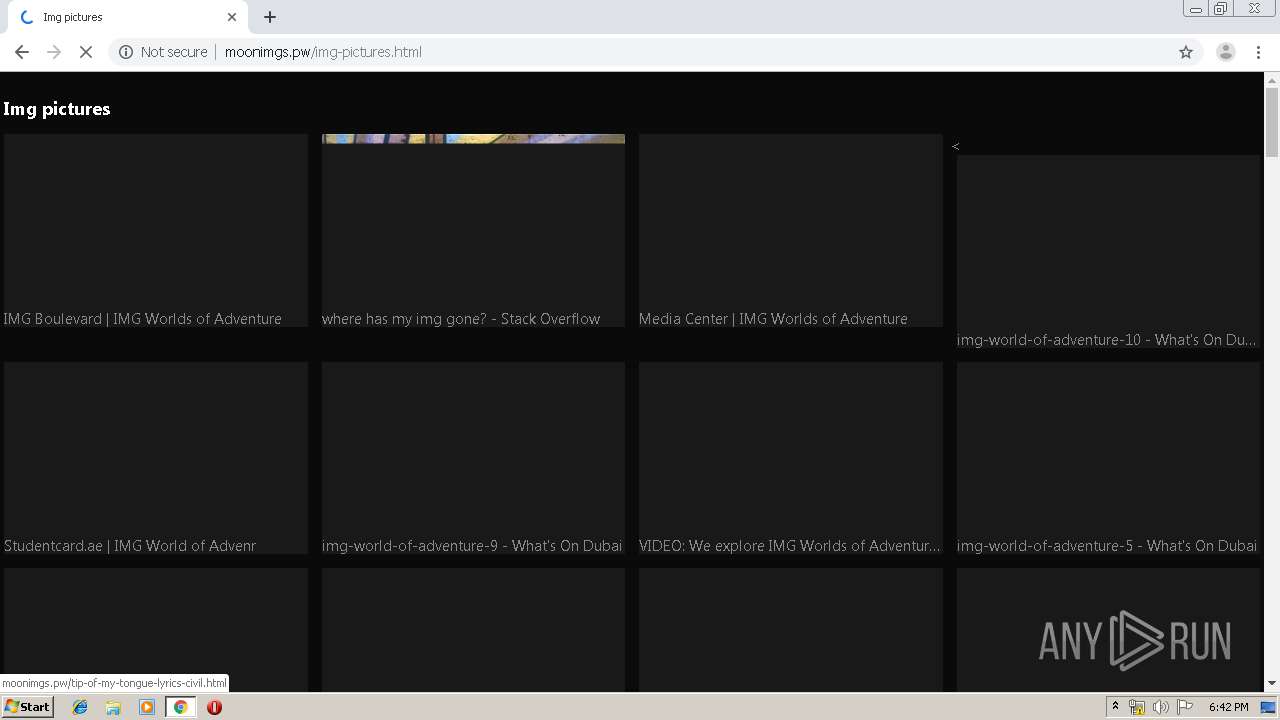
Task: Click the volume speaker tray icon
Action: click(1160, 707)
